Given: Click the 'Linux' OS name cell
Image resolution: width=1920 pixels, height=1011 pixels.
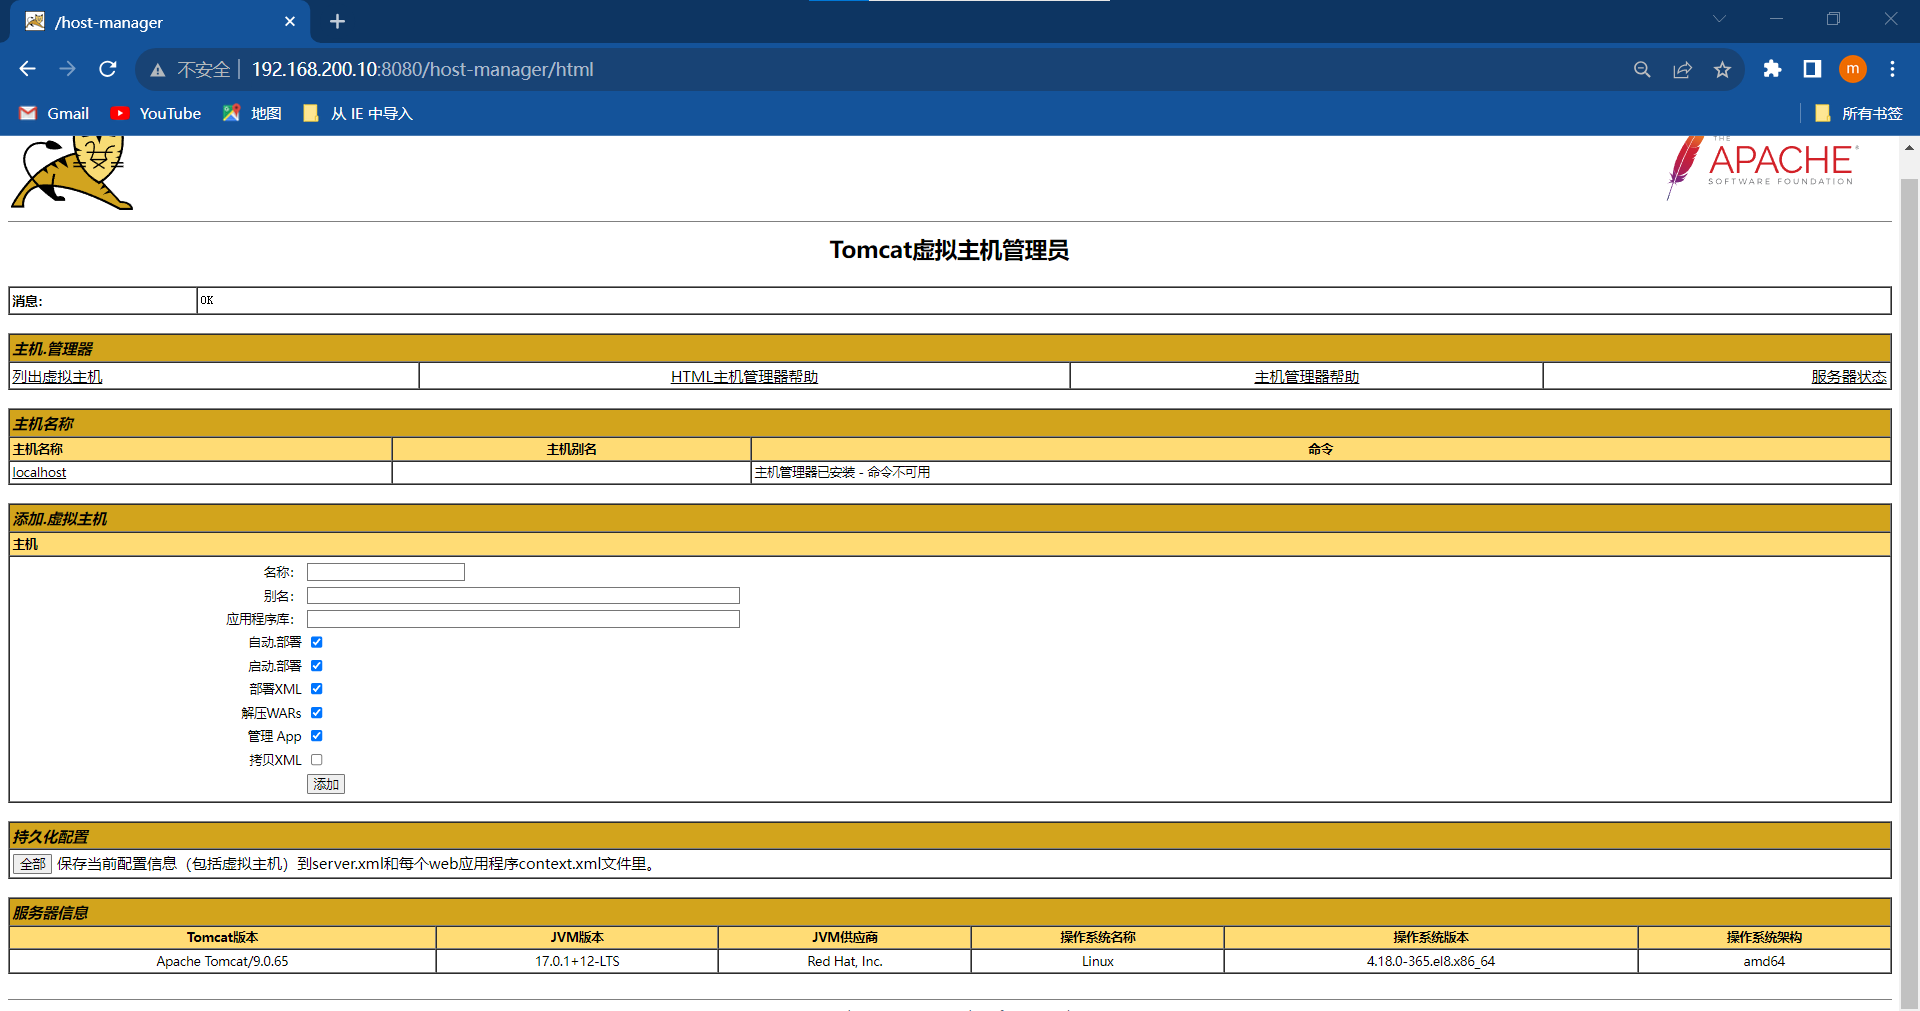Looking at the screenshot, I should pyautogui.click(x=1097, y=961).
